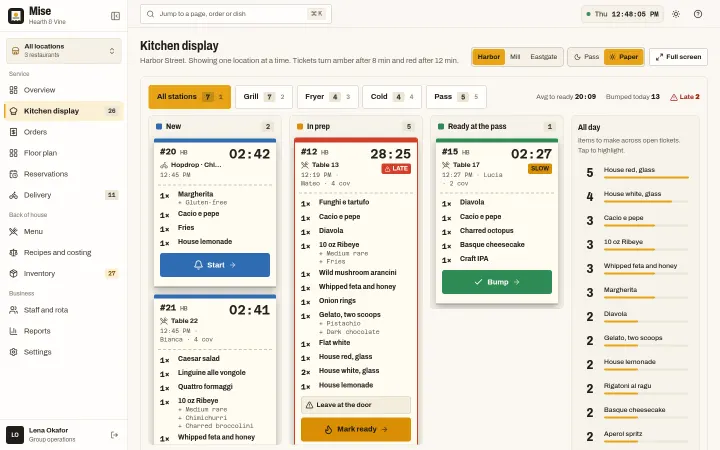Highlight Gelato, two scoops in All day
Image resolution: width=720 pixels, height=450 pixels.
click(x=636, y=341)
